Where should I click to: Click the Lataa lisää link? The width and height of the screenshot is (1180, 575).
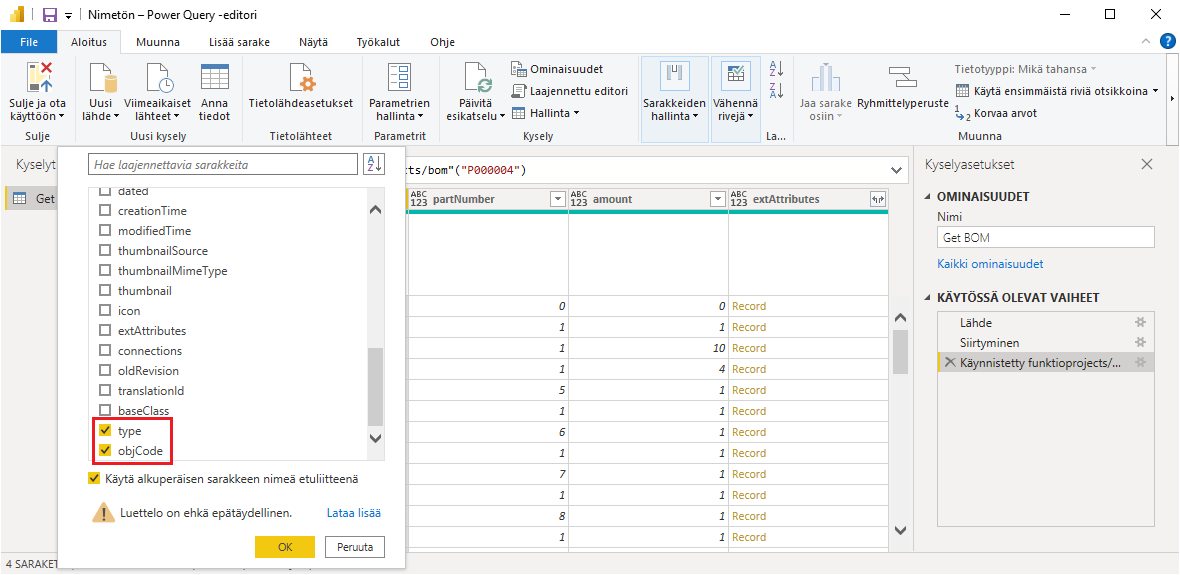click(x=353, y=513)
